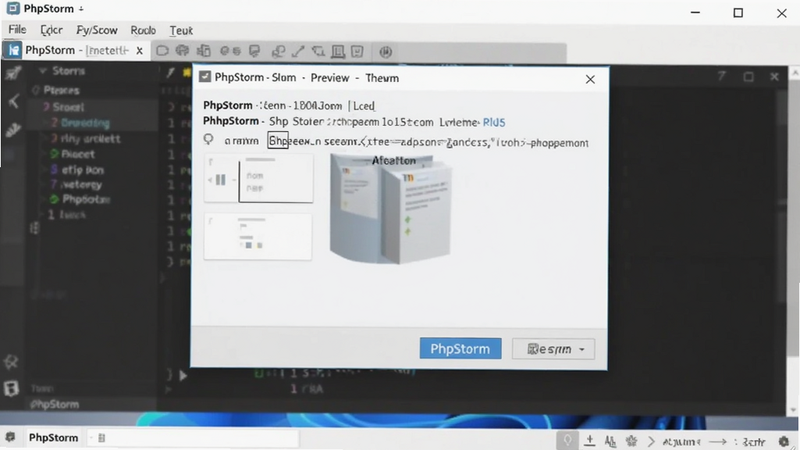This screenshot has width=800, height=450.
Task: Click the text-size icon in status bar
Action: [610, 441]
